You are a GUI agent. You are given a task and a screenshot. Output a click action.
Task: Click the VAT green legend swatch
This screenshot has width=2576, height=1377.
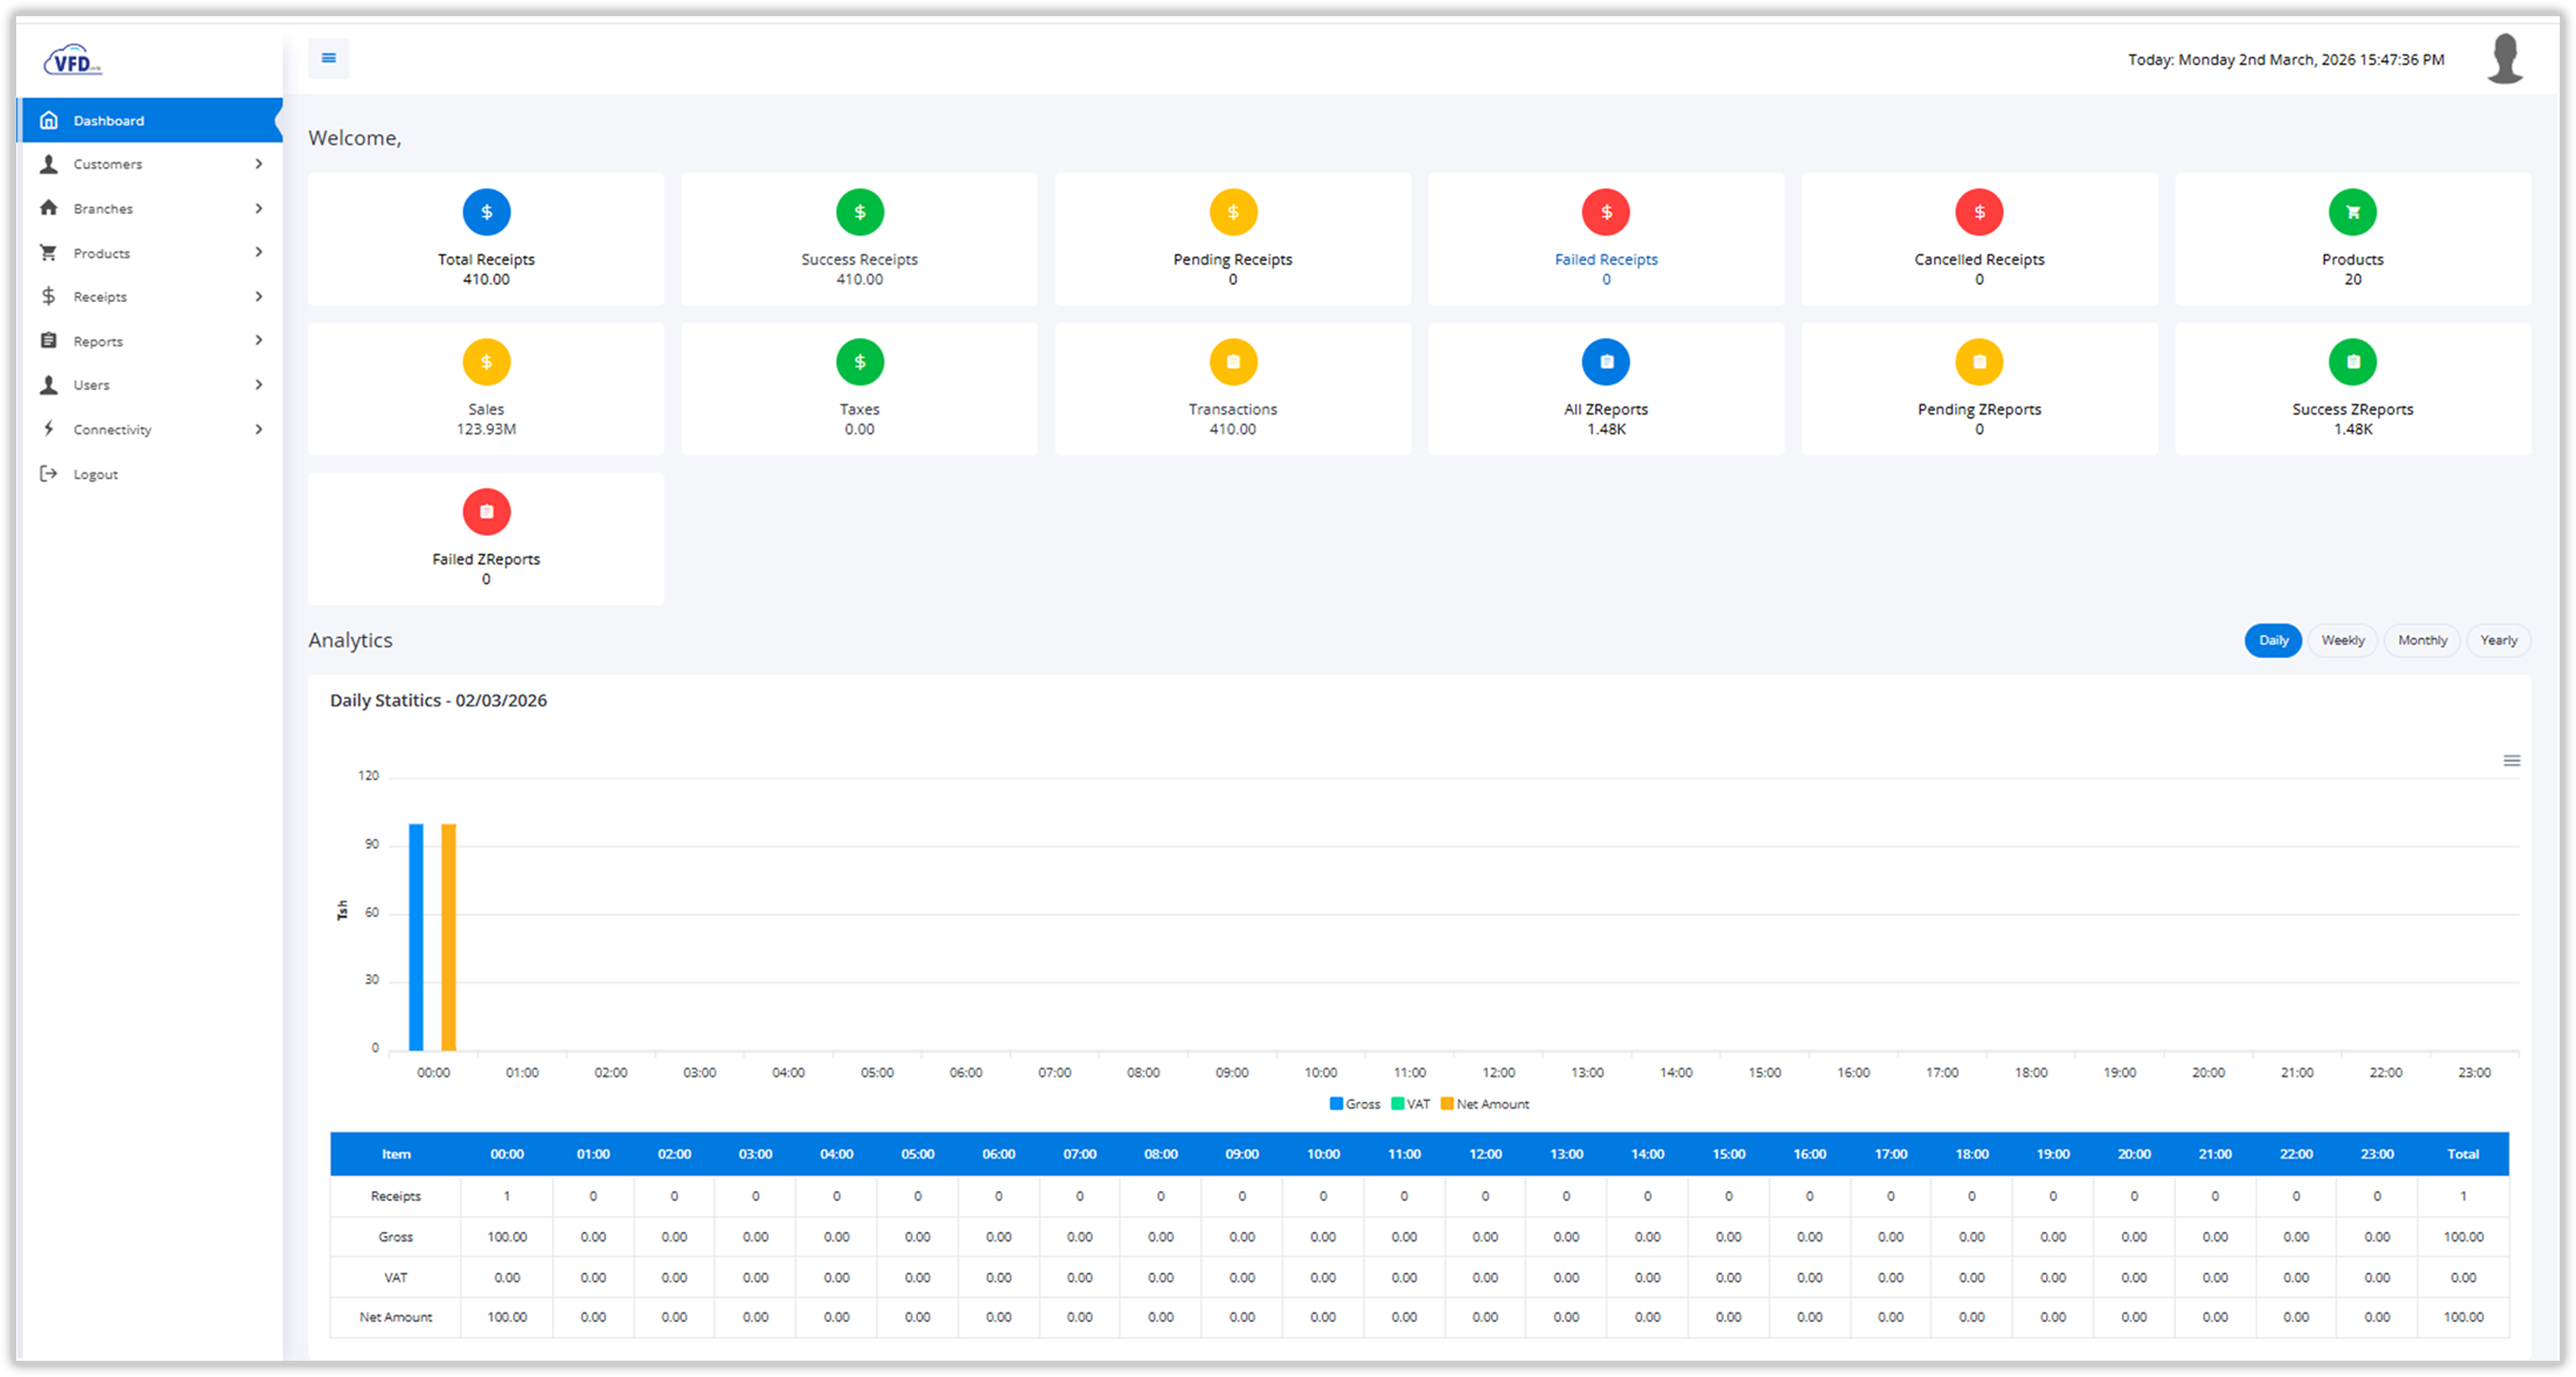[x=1395, y=1103]
